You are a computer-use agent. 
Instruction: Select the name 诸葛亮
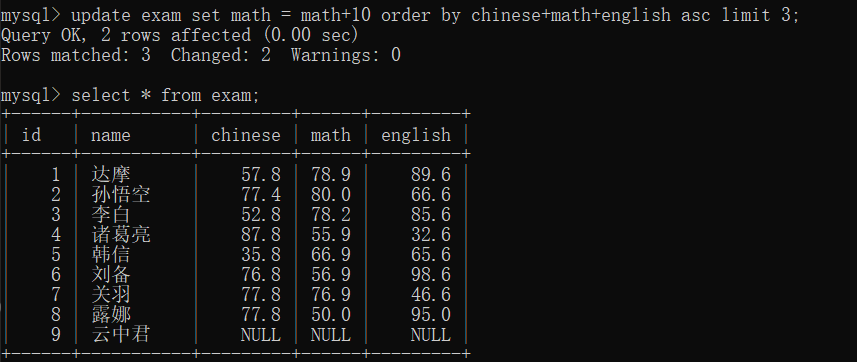click(x=121, y=235)
